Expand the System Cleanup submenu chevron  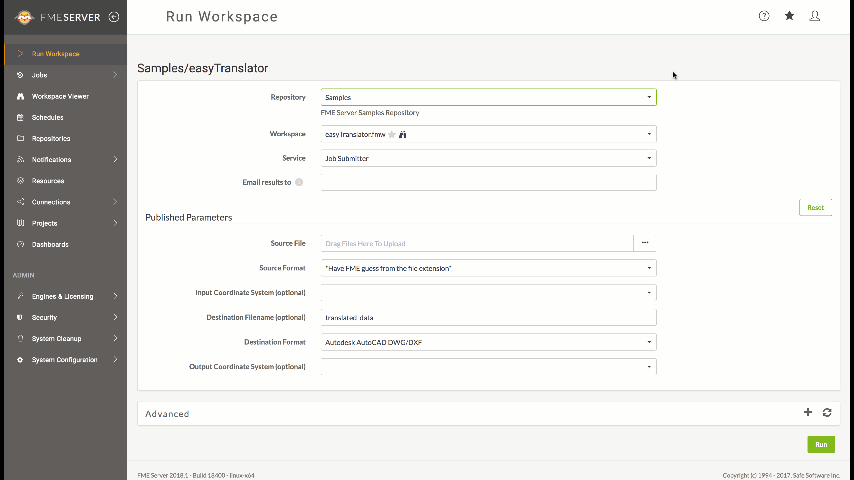click(115, 339)
